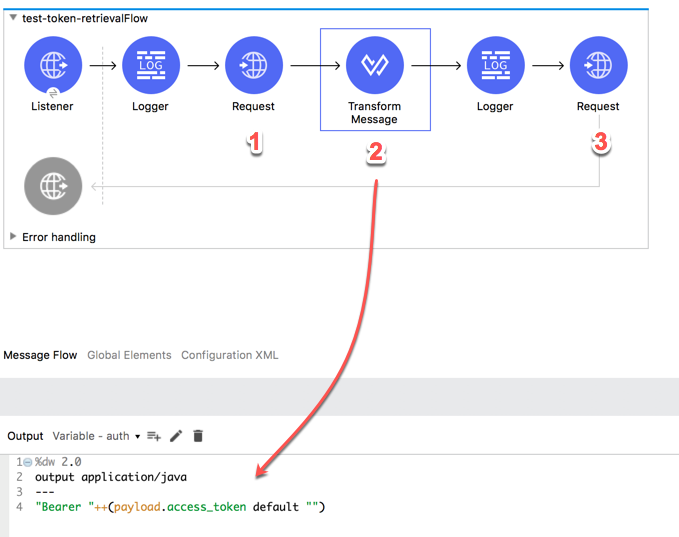Select the Listener node icon
679x537 pixels.
point(53,66)
